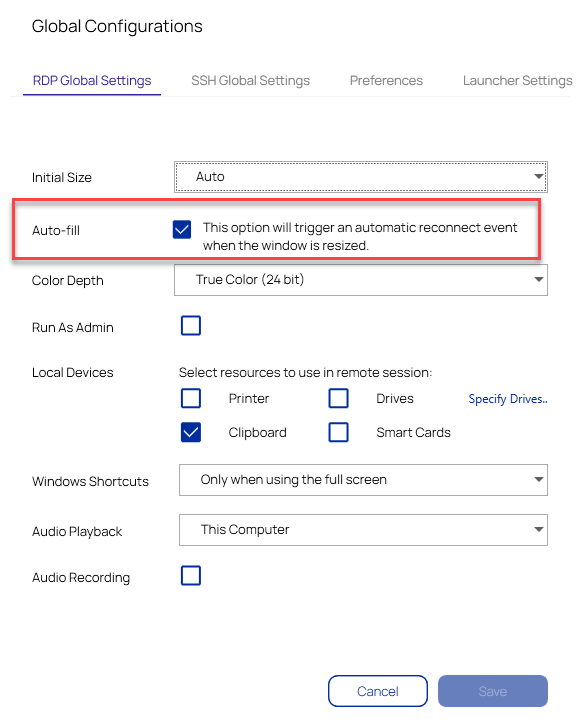Image resolution: width=578 pixels, height=724 pixels.
Task: Enable Audio Recording checkbox
Action: pyautogui.click(x=191, y=576)
